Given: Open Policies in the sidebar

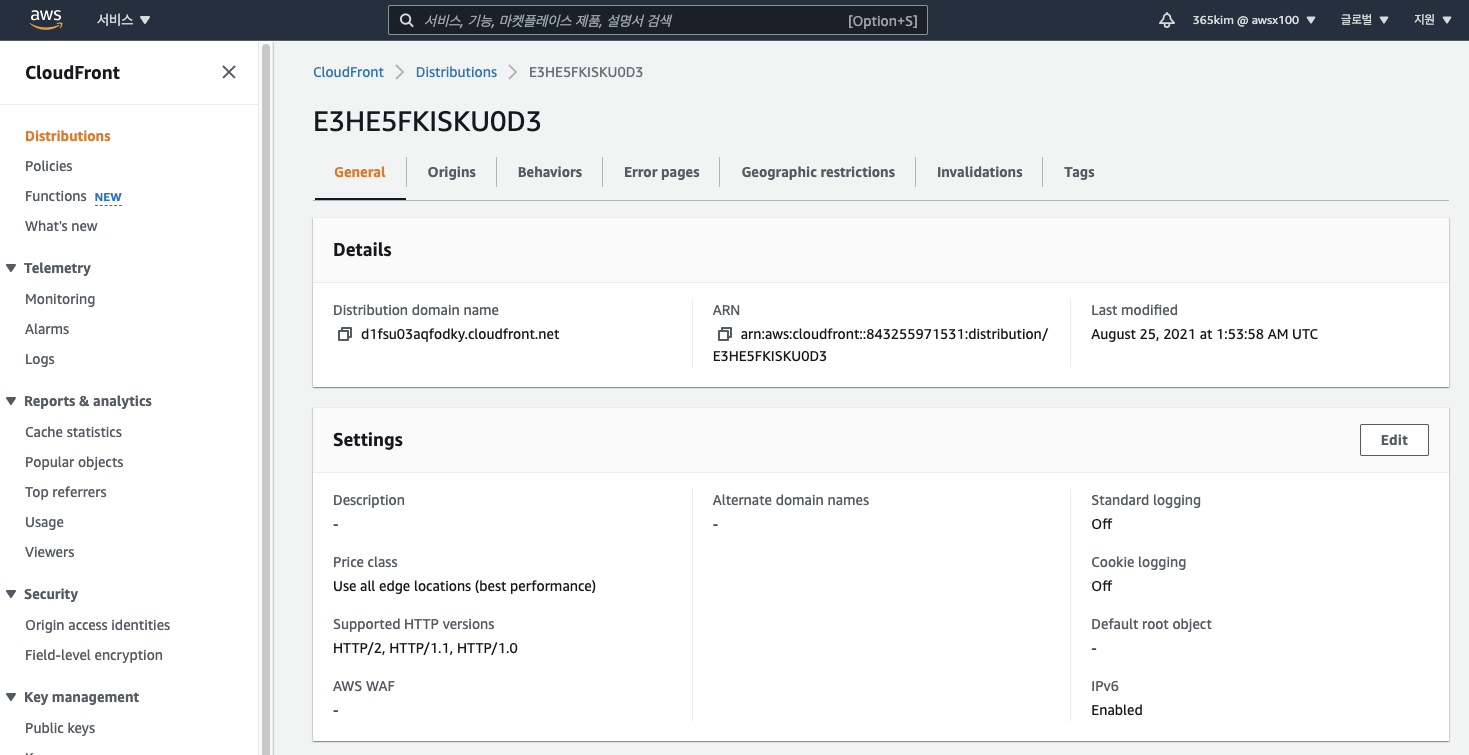Looking at the screenshot, I should point(49,166).
